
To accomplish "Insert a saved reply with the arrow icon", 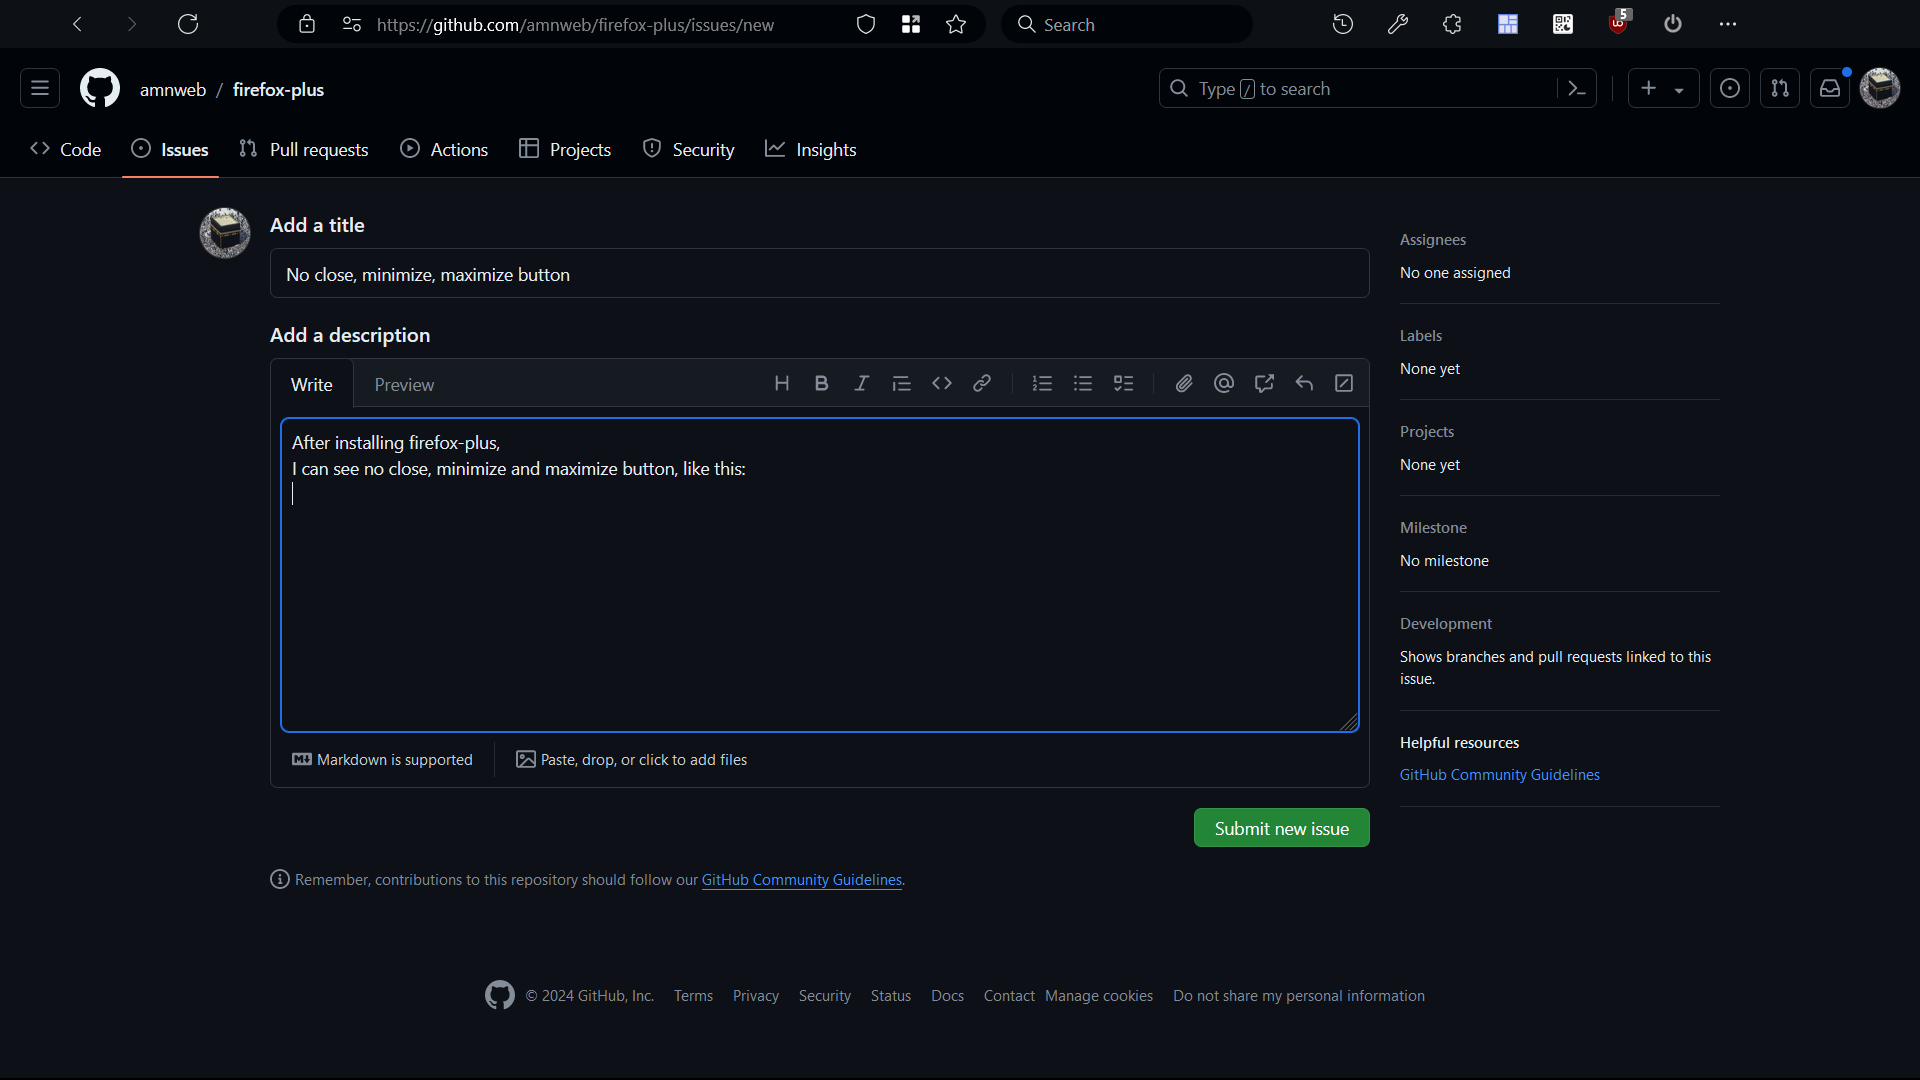I will (1304, 383).
